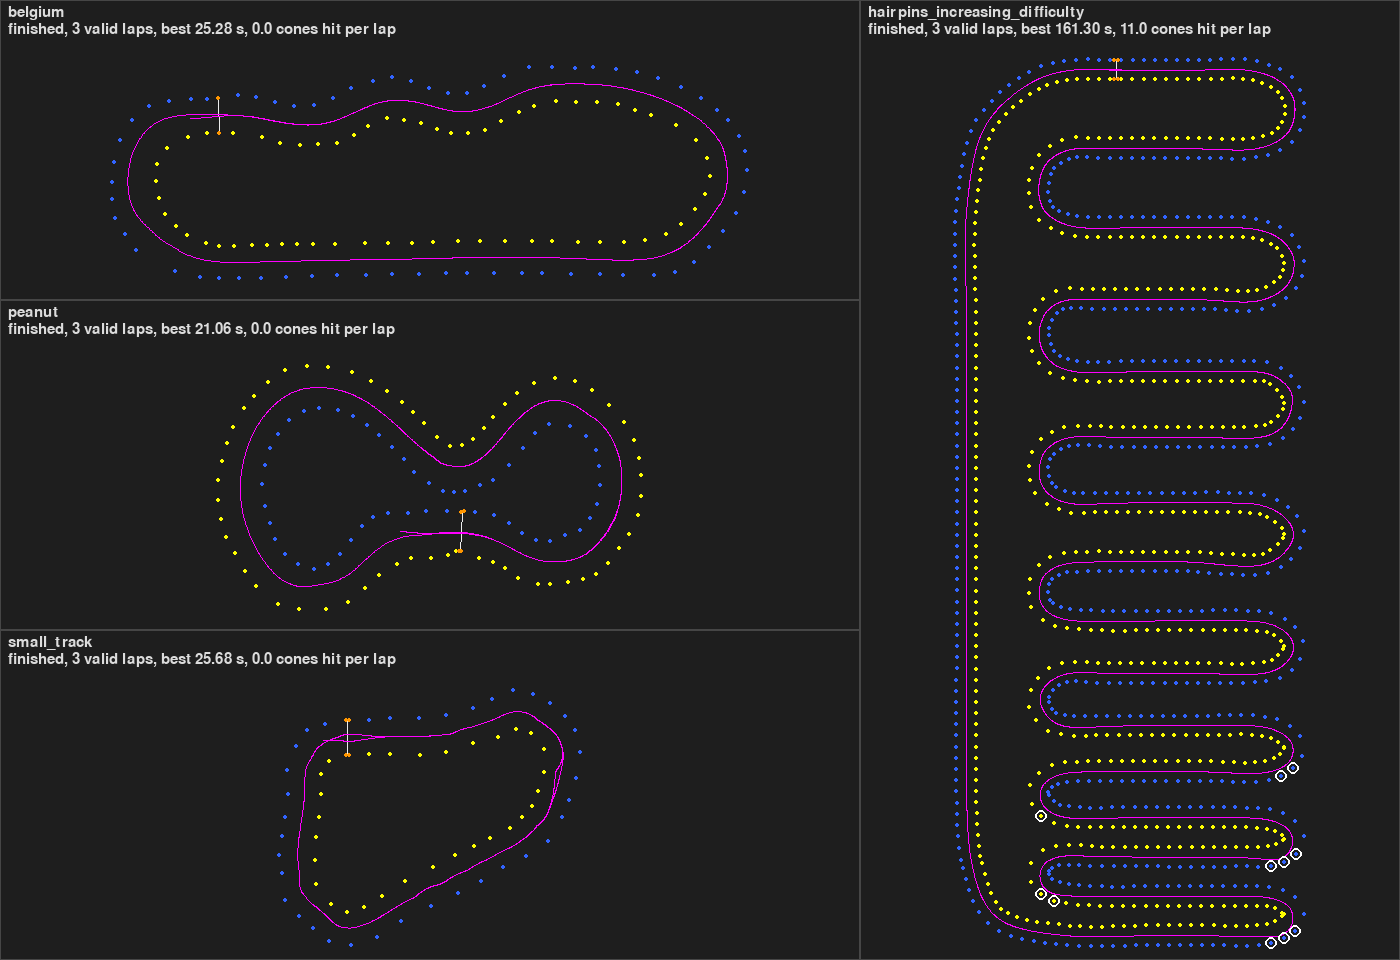The width and height of the screenshot is (1400, 960).
Task: Click the topmost circled yellow cone in hairpins track
Action: (x=1041, y=816)
